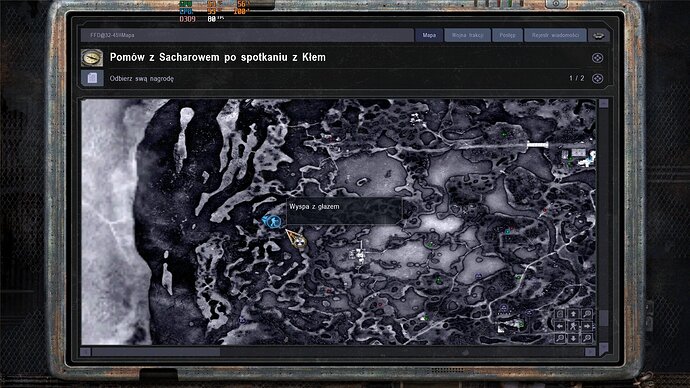The height and width of the screenshot is (388, 690).
Task: Click the top-left map control button
Action: click(x=560, y=314)
